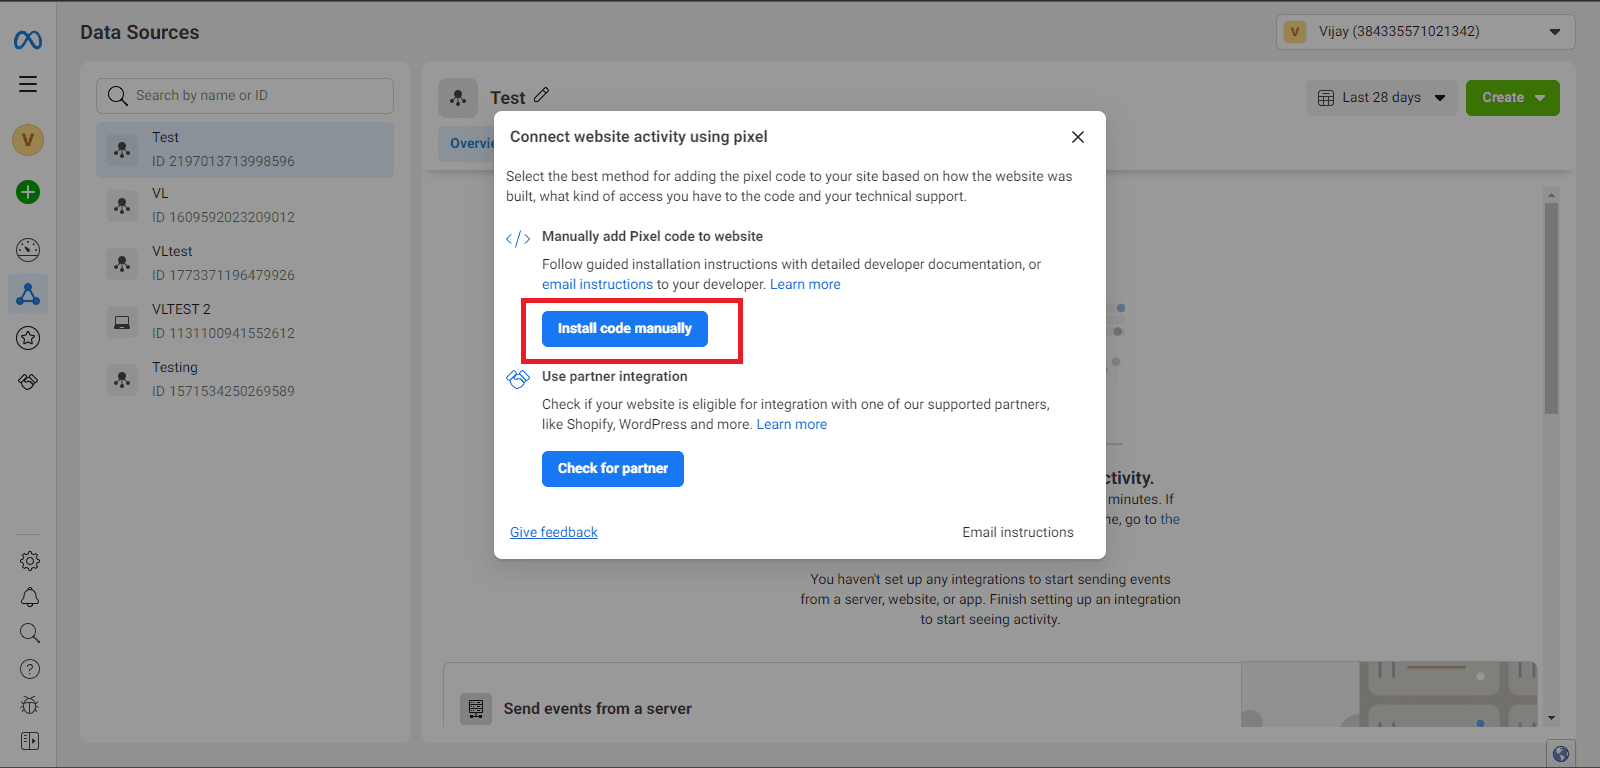Open notifications bell icon

(x=30, y=597)
